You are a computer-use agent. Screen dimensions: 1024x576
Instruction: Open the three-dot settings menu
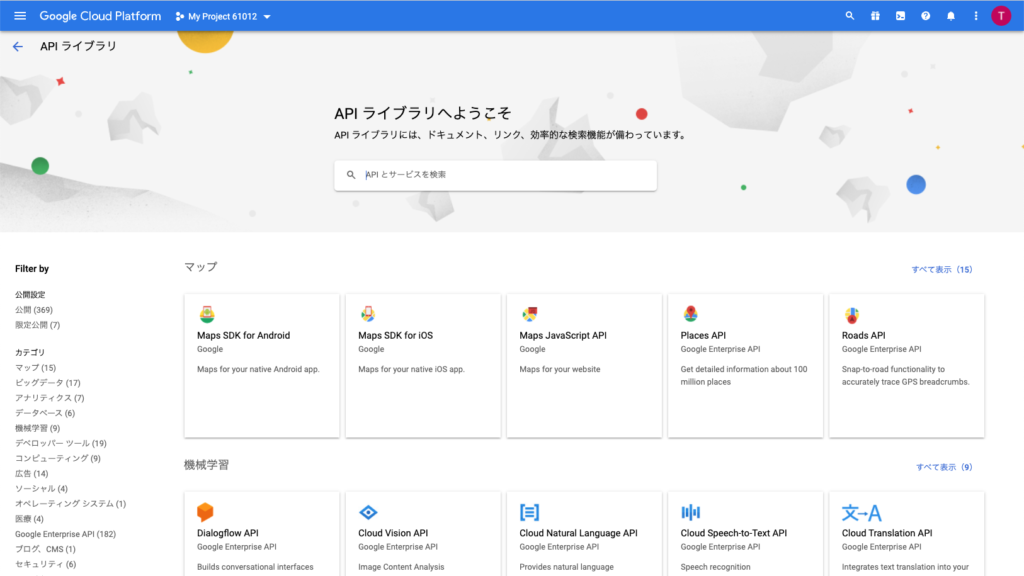click(x=976, y=16)
